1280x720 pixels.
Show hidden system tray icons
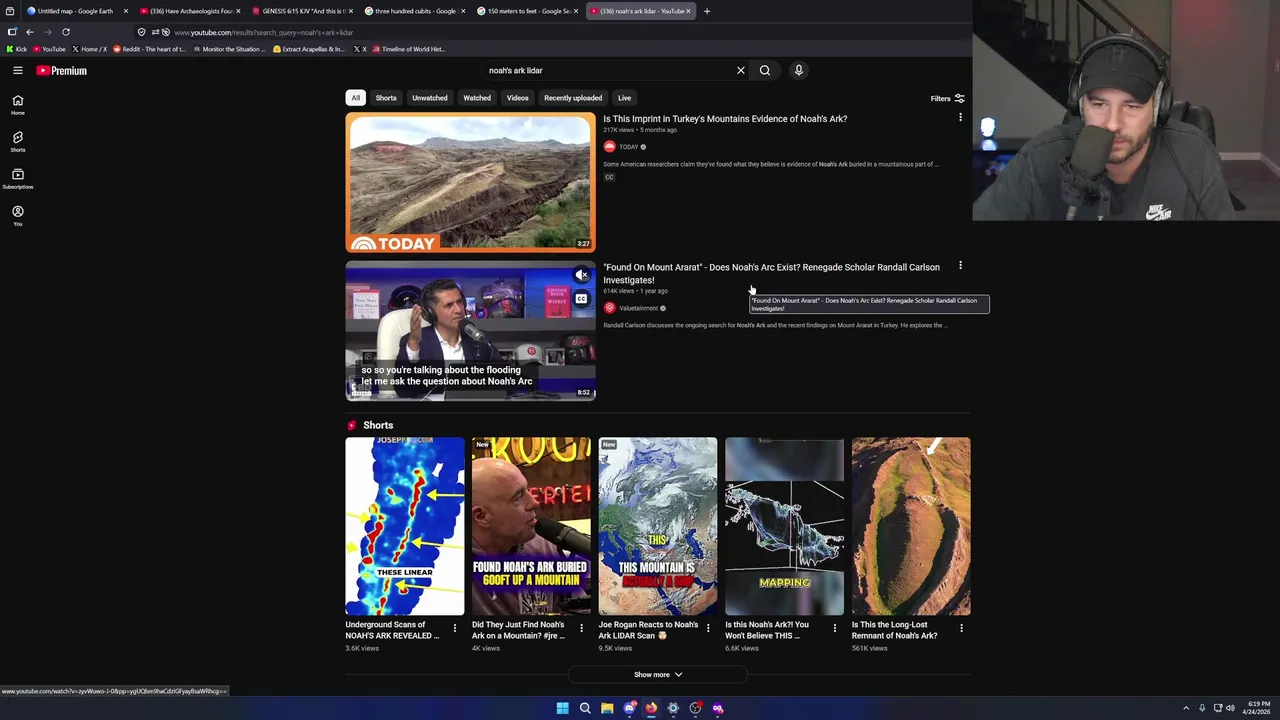point(1186,708)
